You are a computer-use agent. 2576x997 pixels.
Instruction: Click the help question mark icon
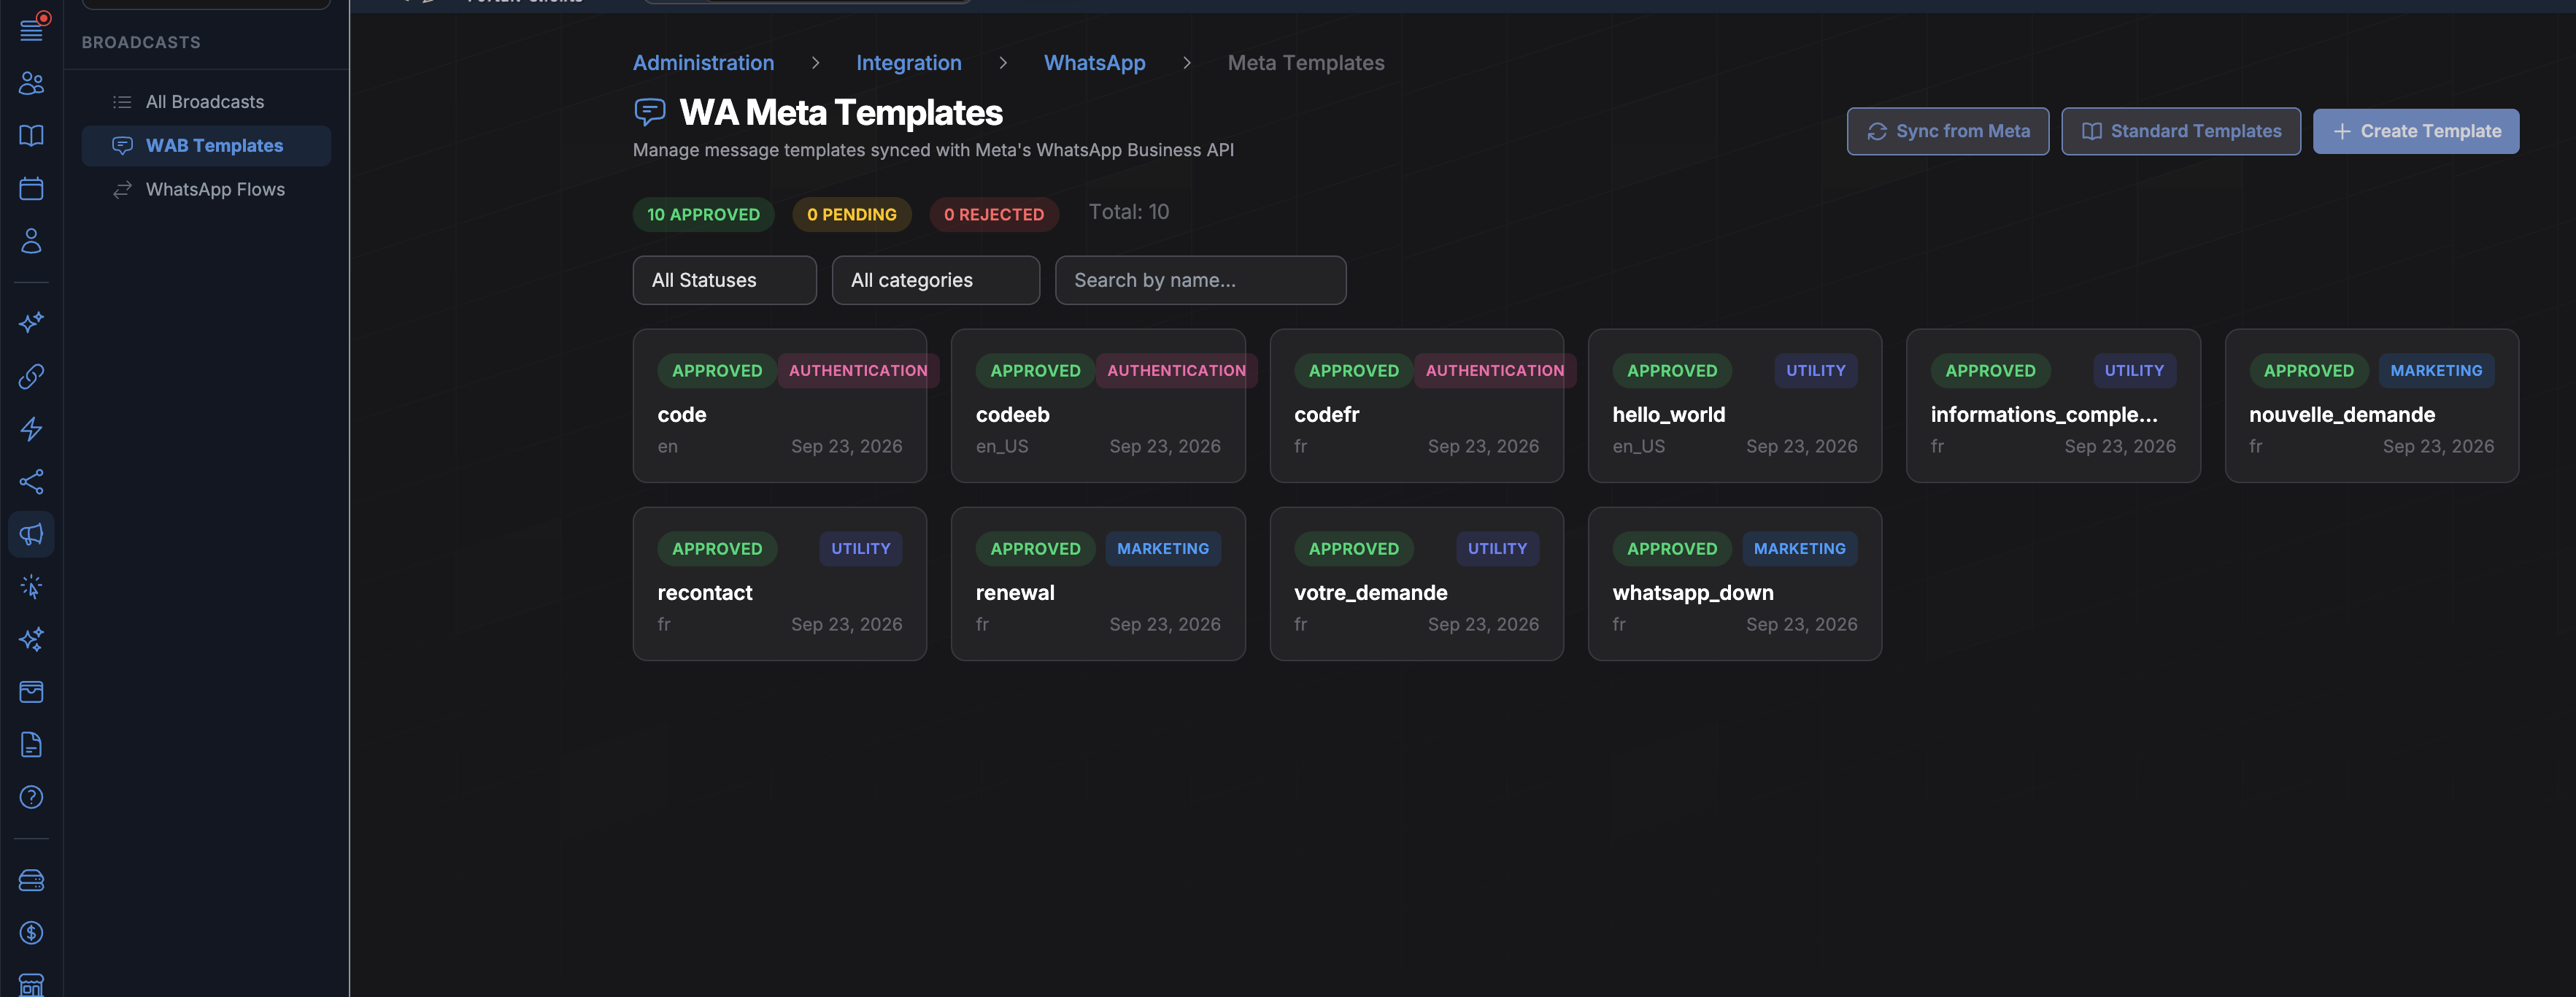click(x=31, y=797)
